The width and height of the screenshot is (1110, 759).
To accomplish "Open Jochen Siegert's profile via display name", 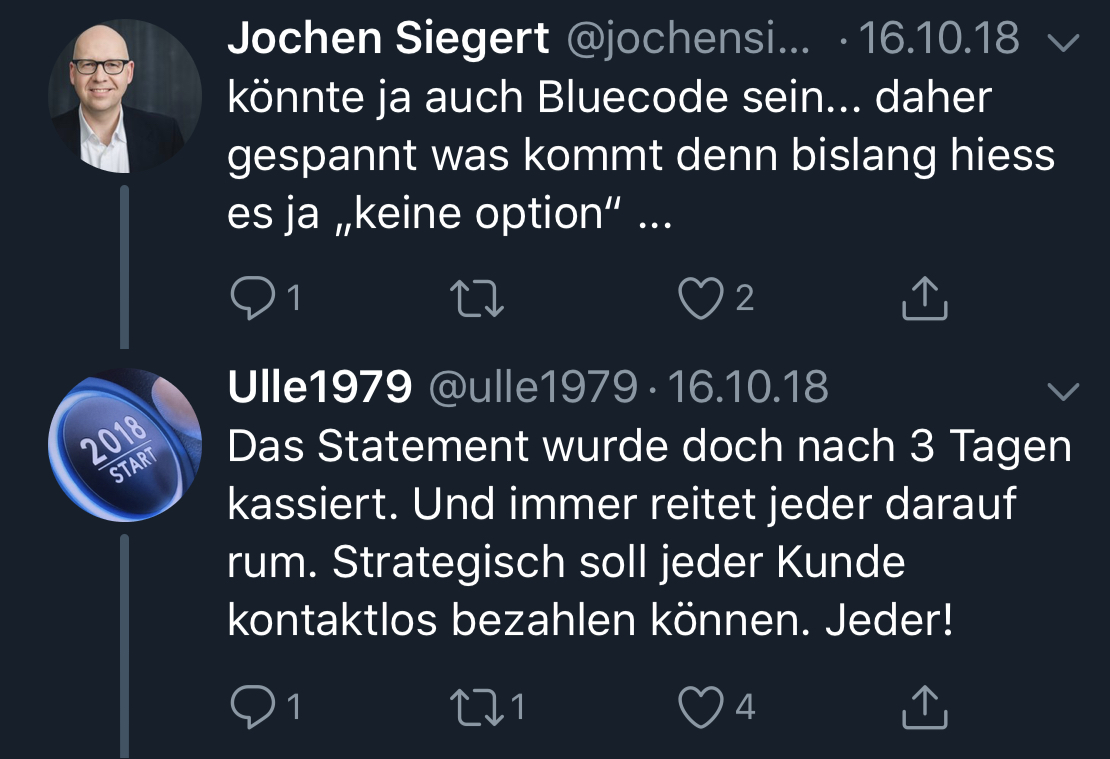I will [x=388, y=38].
